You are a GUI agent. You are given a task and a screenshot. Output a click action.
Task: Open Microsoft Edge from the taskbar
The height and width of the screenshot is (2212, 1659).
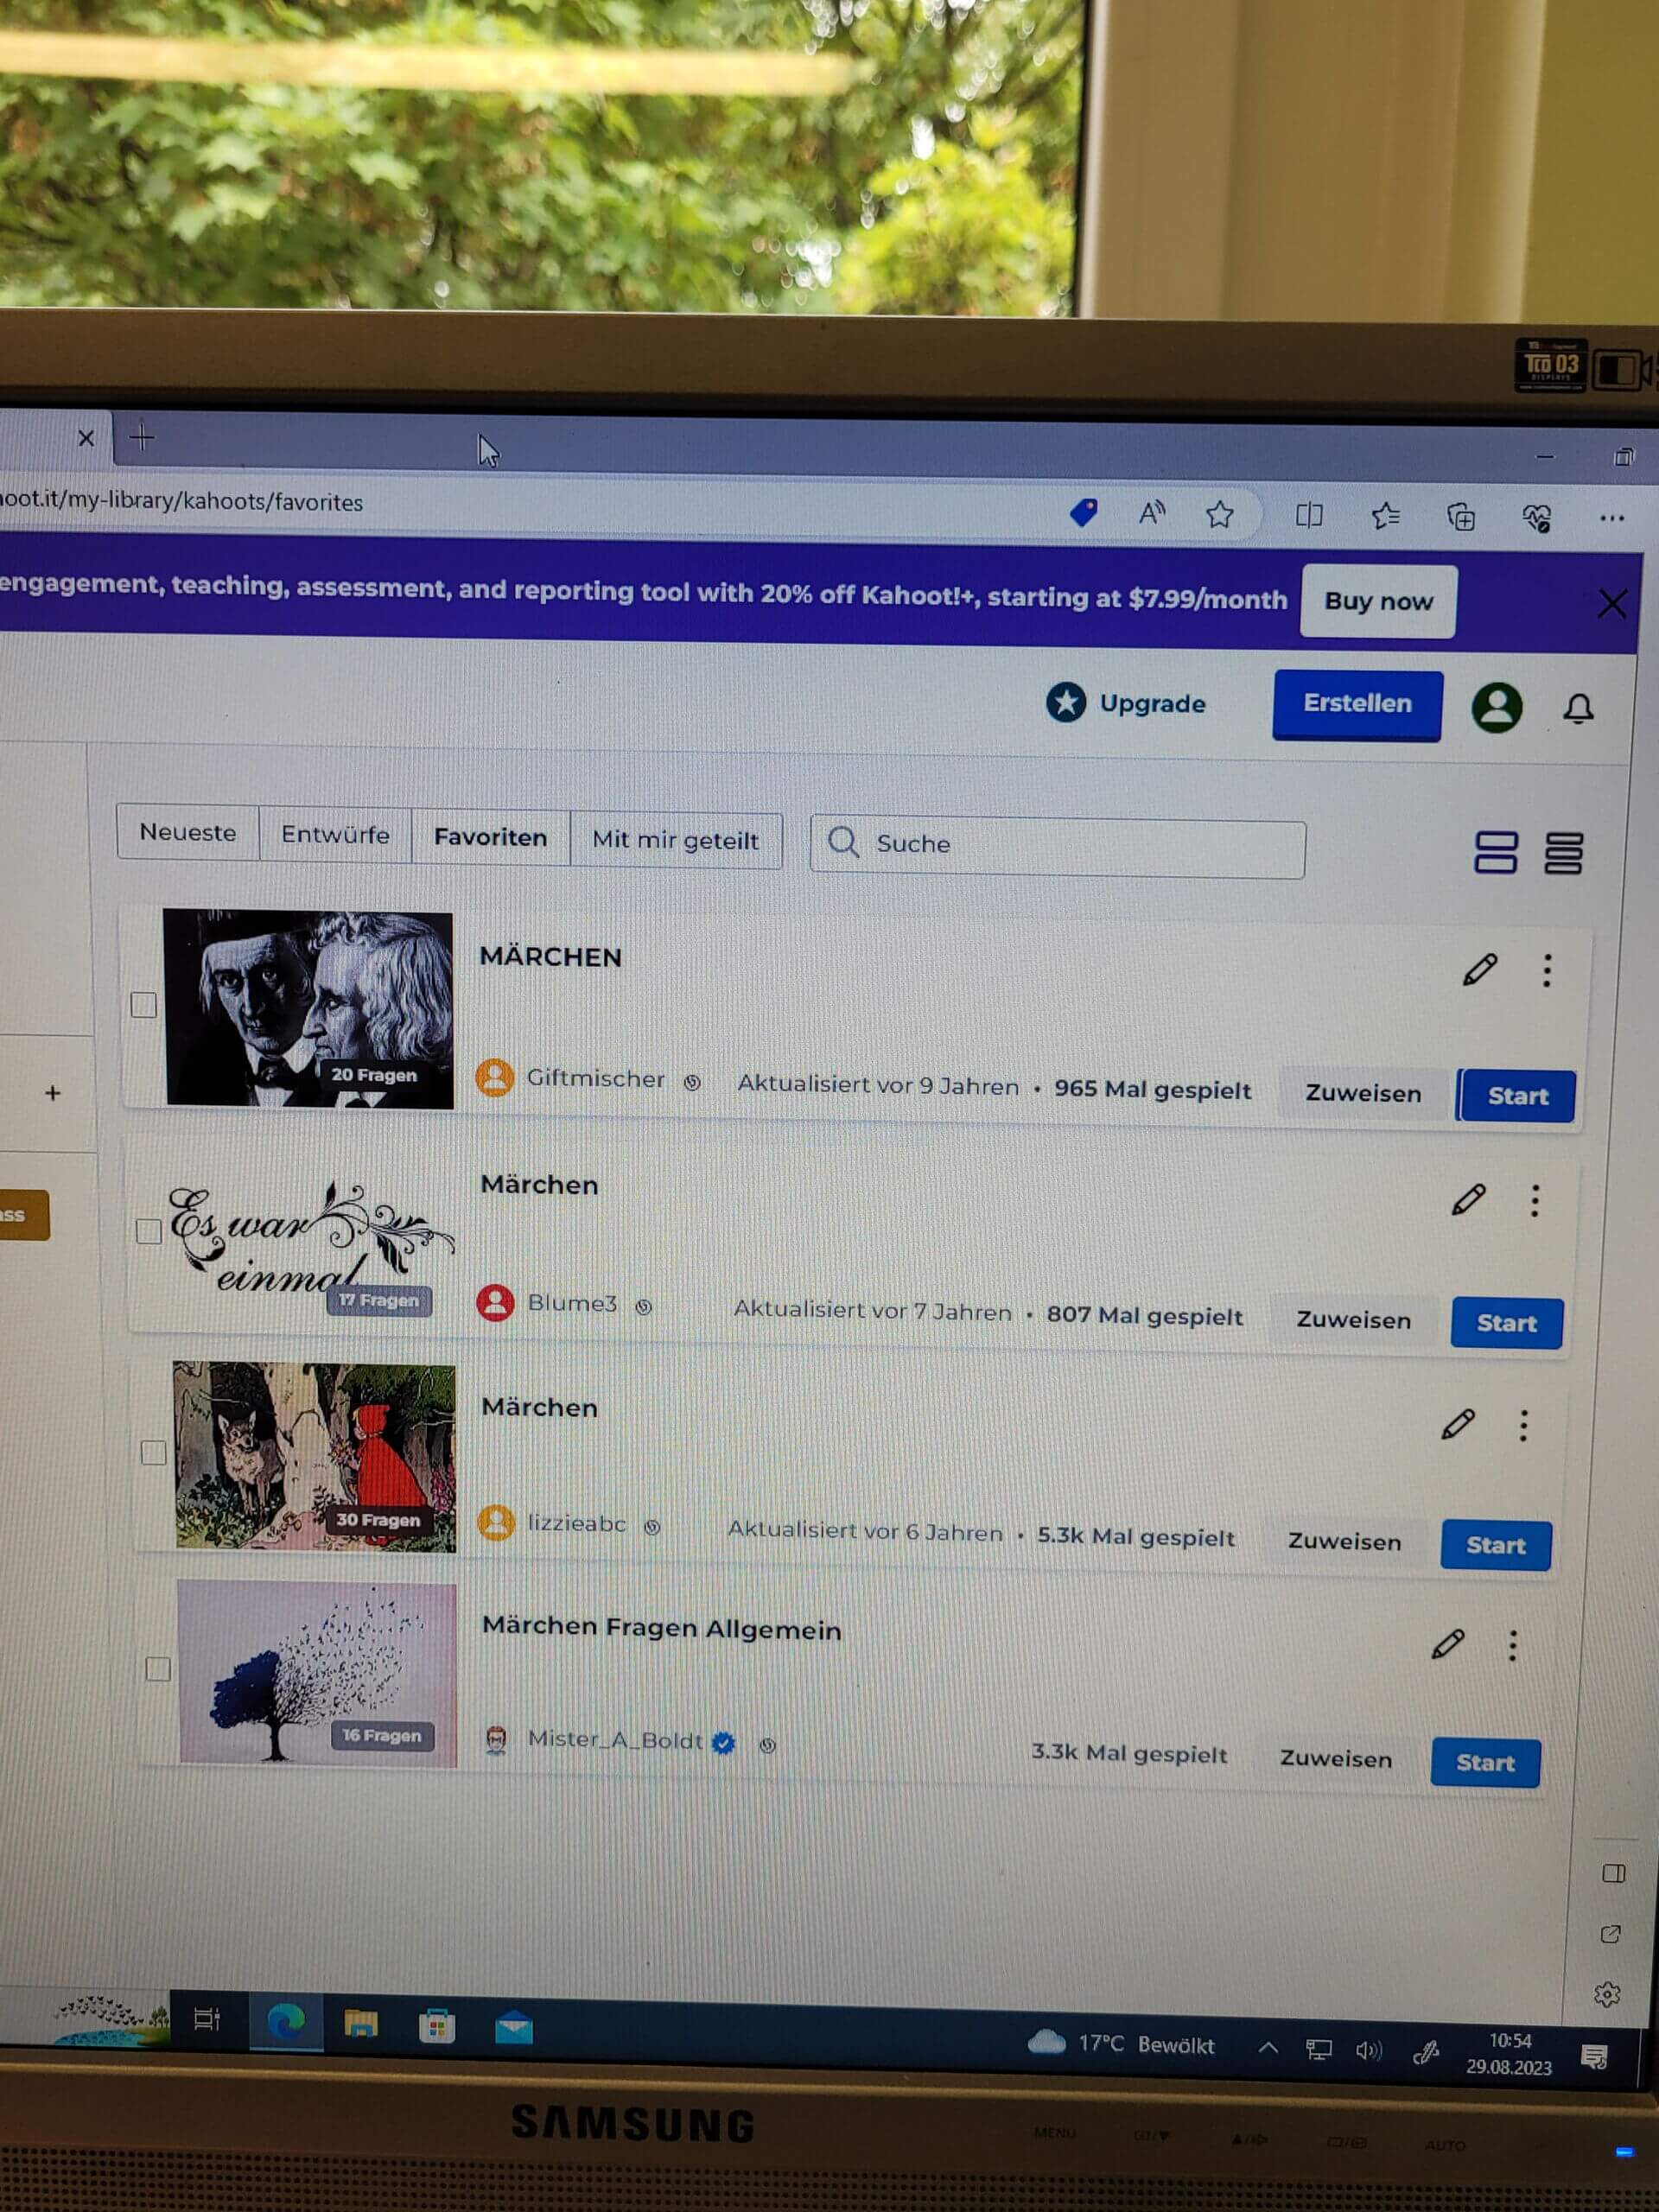(x=286, y=2023)
